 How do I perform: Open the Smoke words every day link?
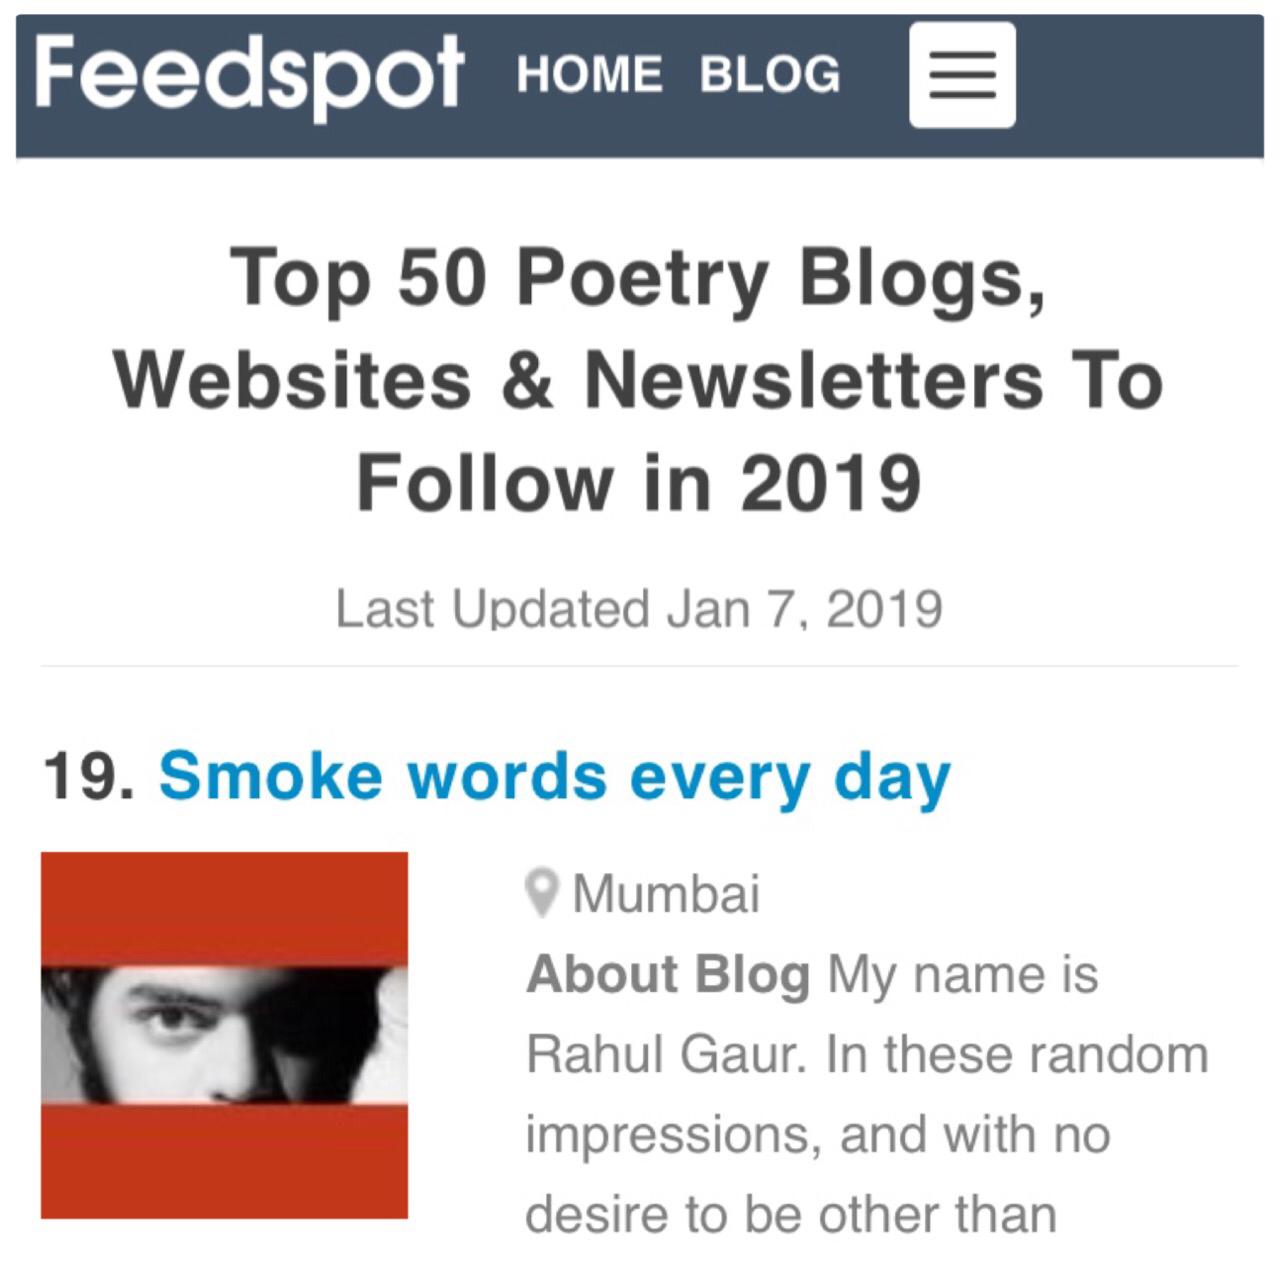pos(554,778)
